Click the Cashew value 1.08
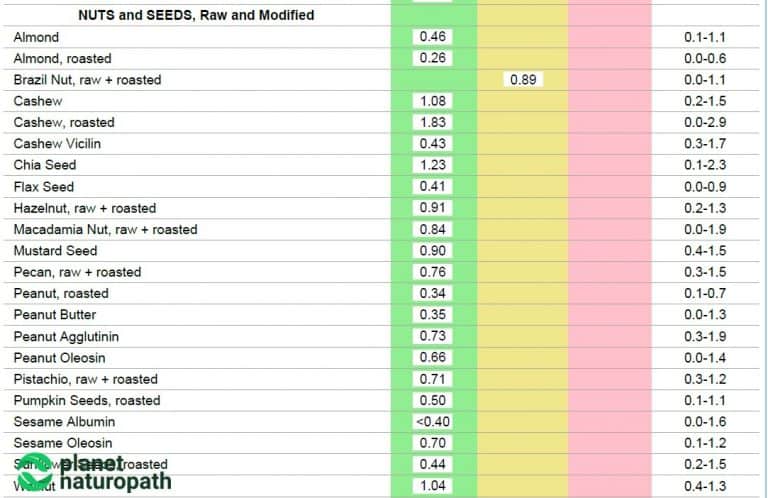The image size is (768, 498). [x=433, y=101]
